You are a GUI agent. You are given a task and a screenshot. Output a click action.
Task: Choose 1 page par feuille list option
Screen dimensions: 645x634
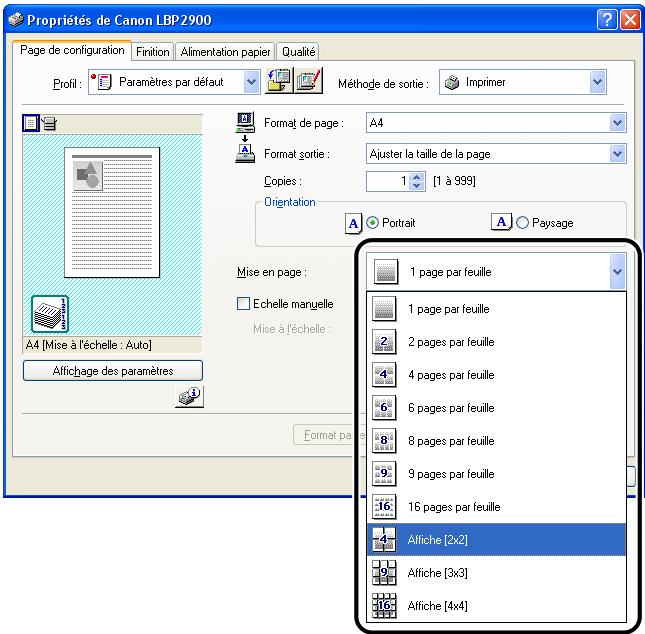tap(497, 309)
